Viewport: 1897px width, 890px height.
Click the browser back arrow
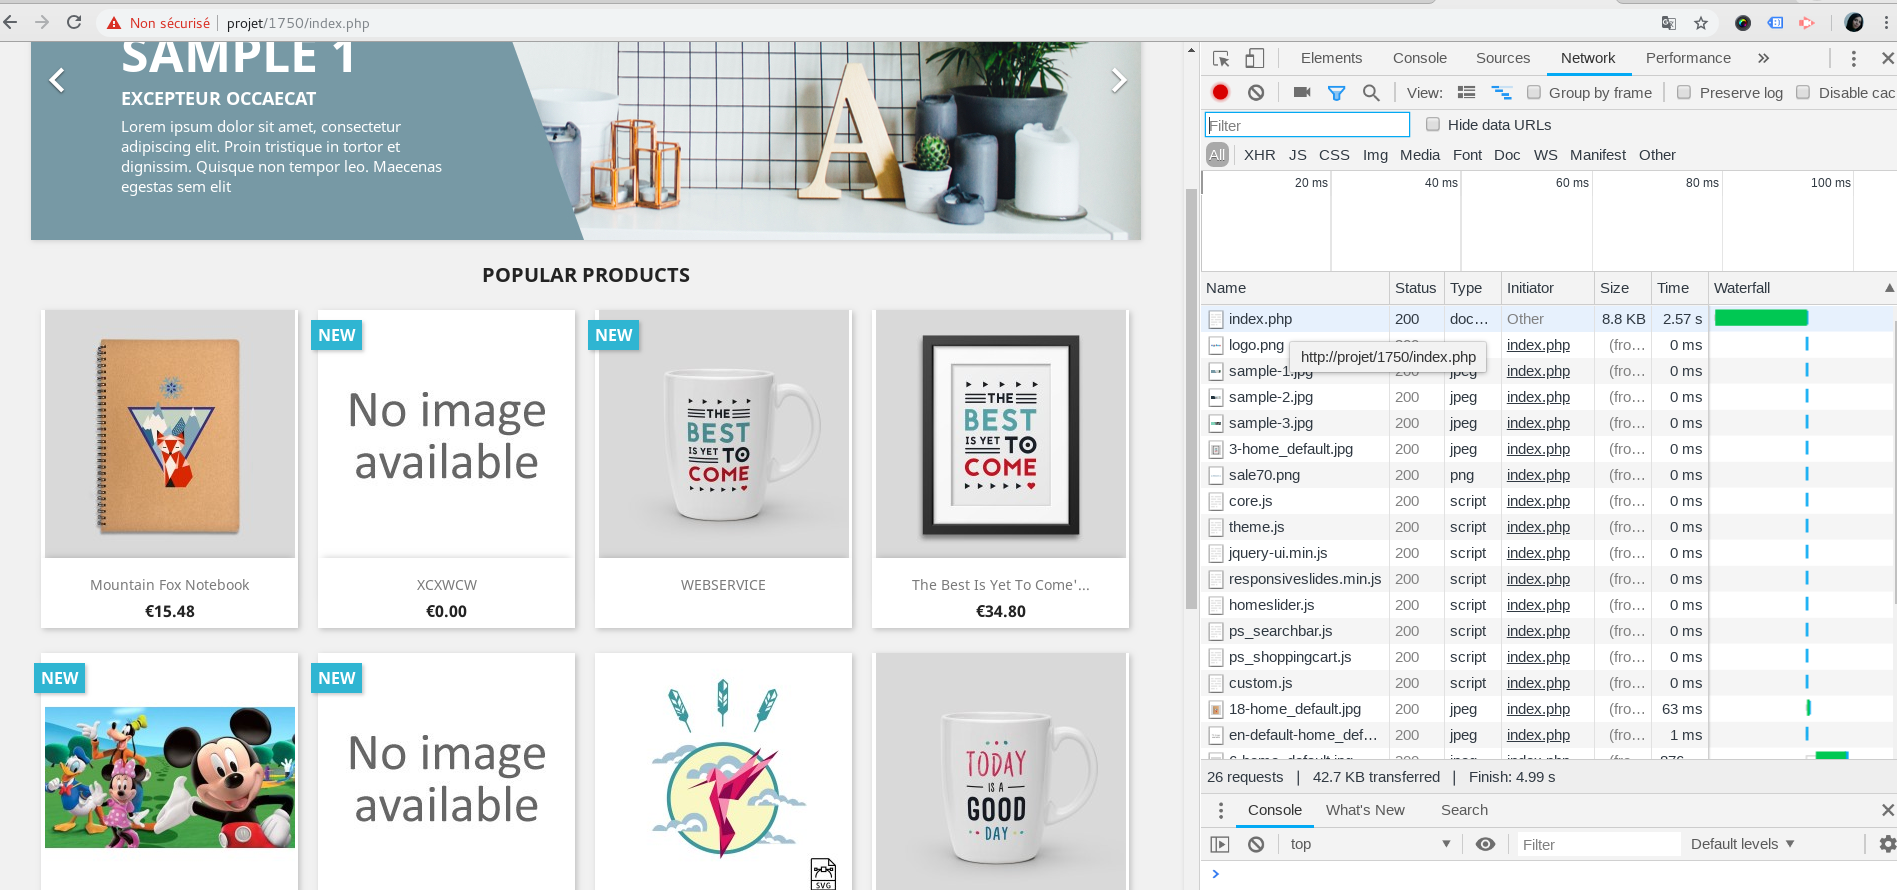point(11,22)
